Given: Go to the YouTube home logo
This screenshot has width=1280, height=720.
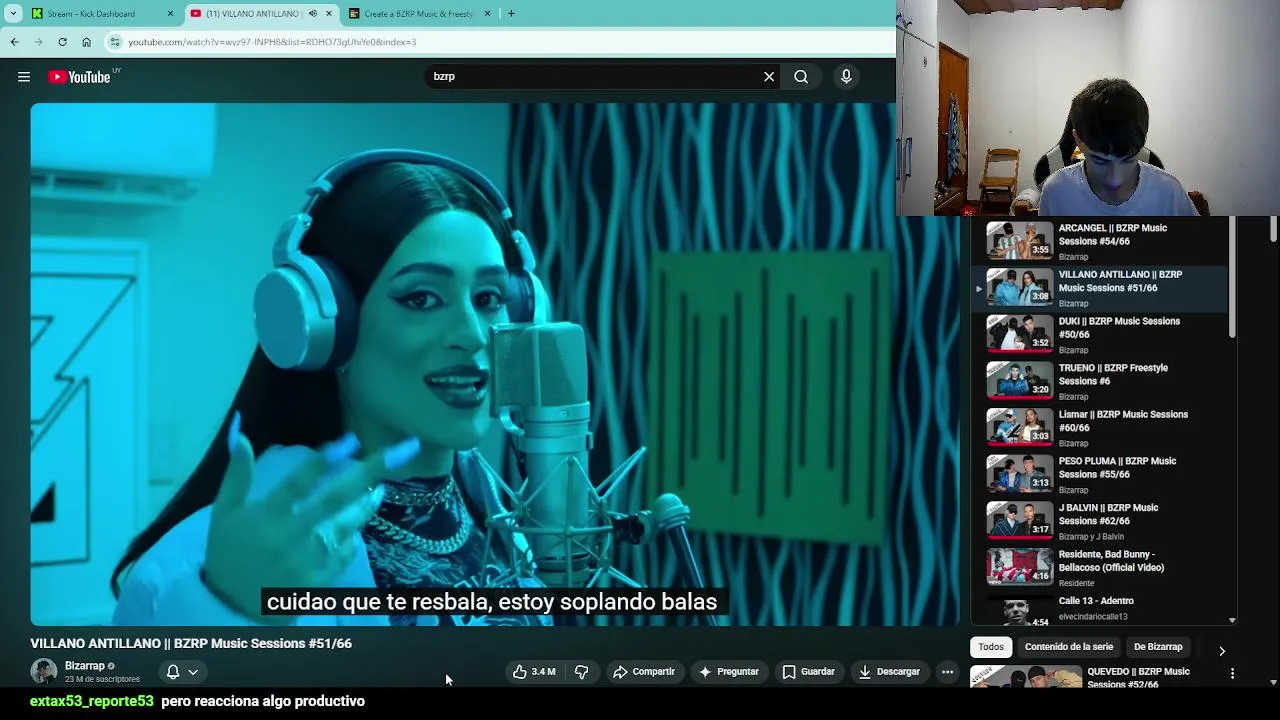Looking at the screenshot, I should 80,77.
